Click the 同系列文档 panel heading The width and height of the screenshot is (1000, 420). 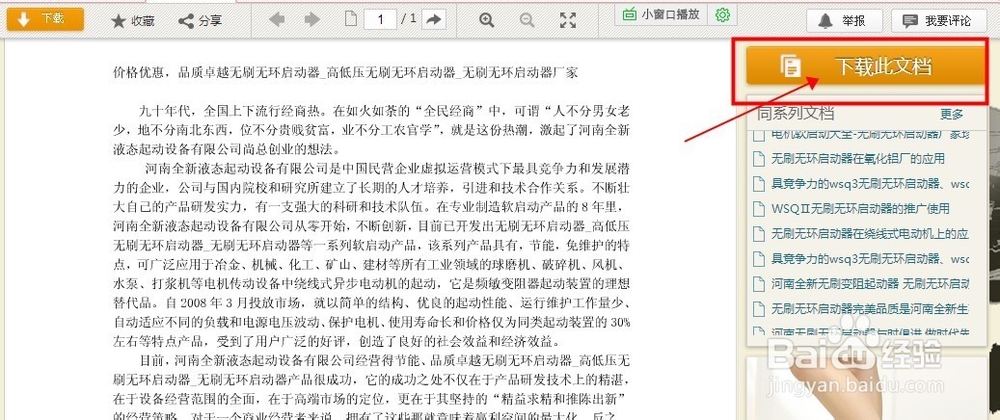point(795,113)
